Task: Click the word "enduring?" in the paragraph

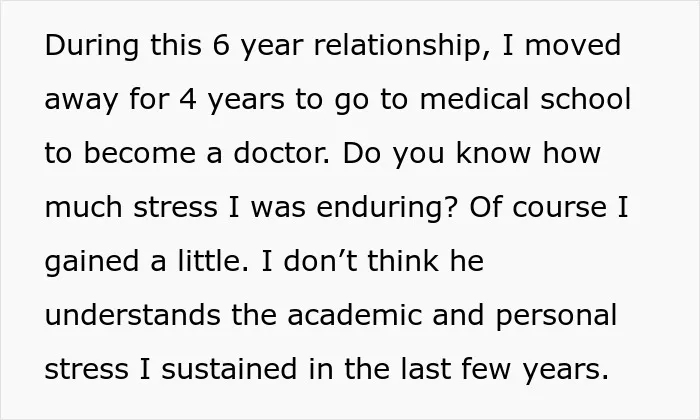Action: coord(388,208)
